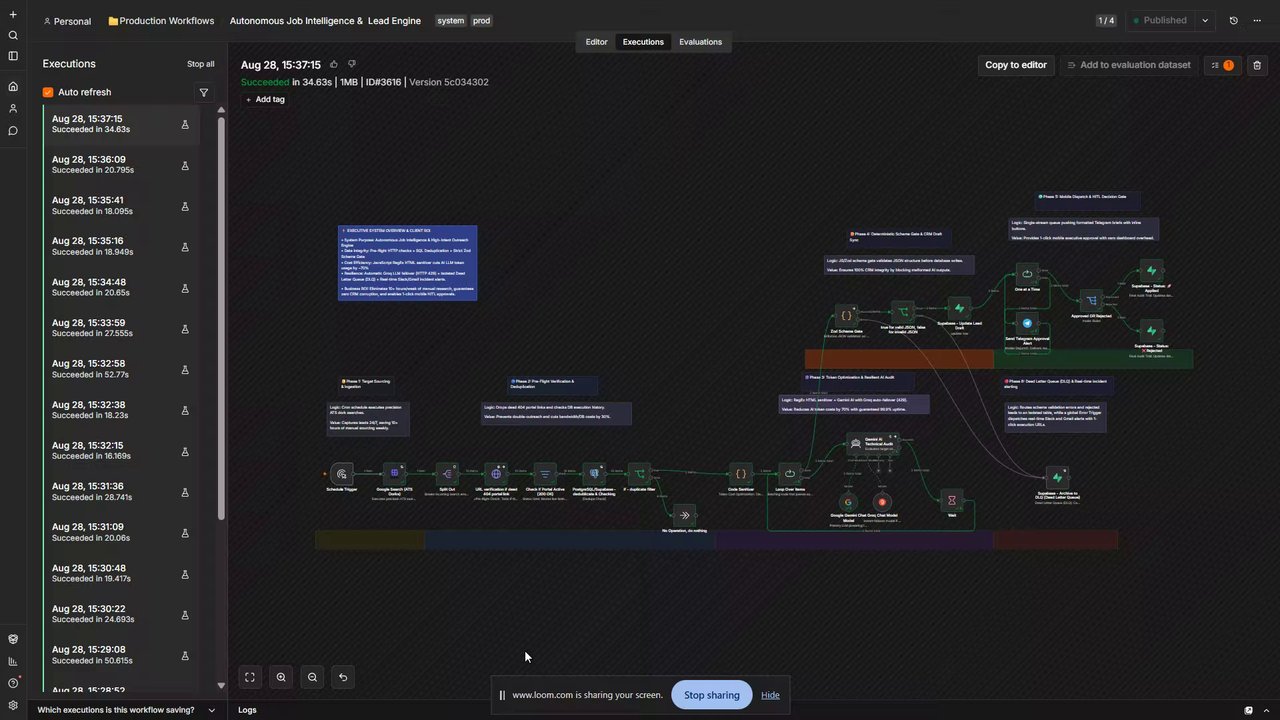Click the 'prod' tag
Viewport: 1280px width, 720px height.
pos(482,21)
